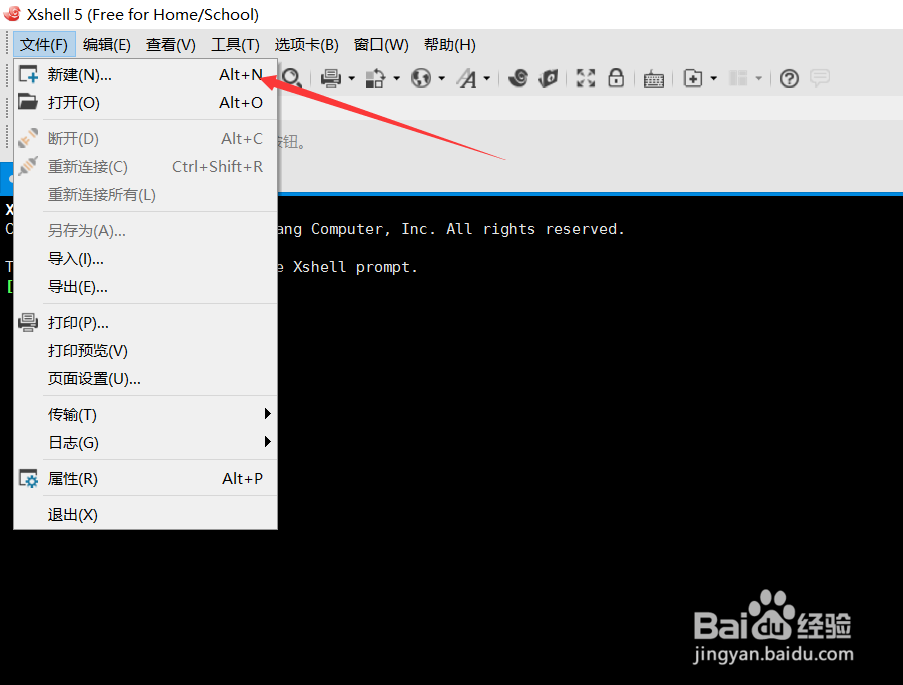Click the keyboard key mapping icon
Image resolution: width=903 pixels, height=685 pixels.
[x=654, y=78]
